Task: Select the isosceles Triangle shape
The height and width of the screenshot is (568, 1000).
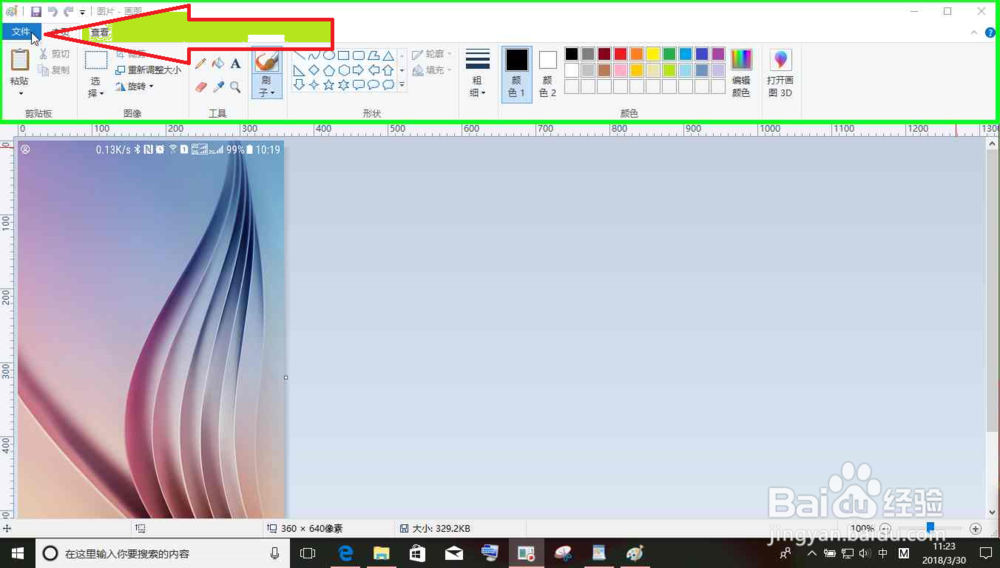Action: pos(388,55)
